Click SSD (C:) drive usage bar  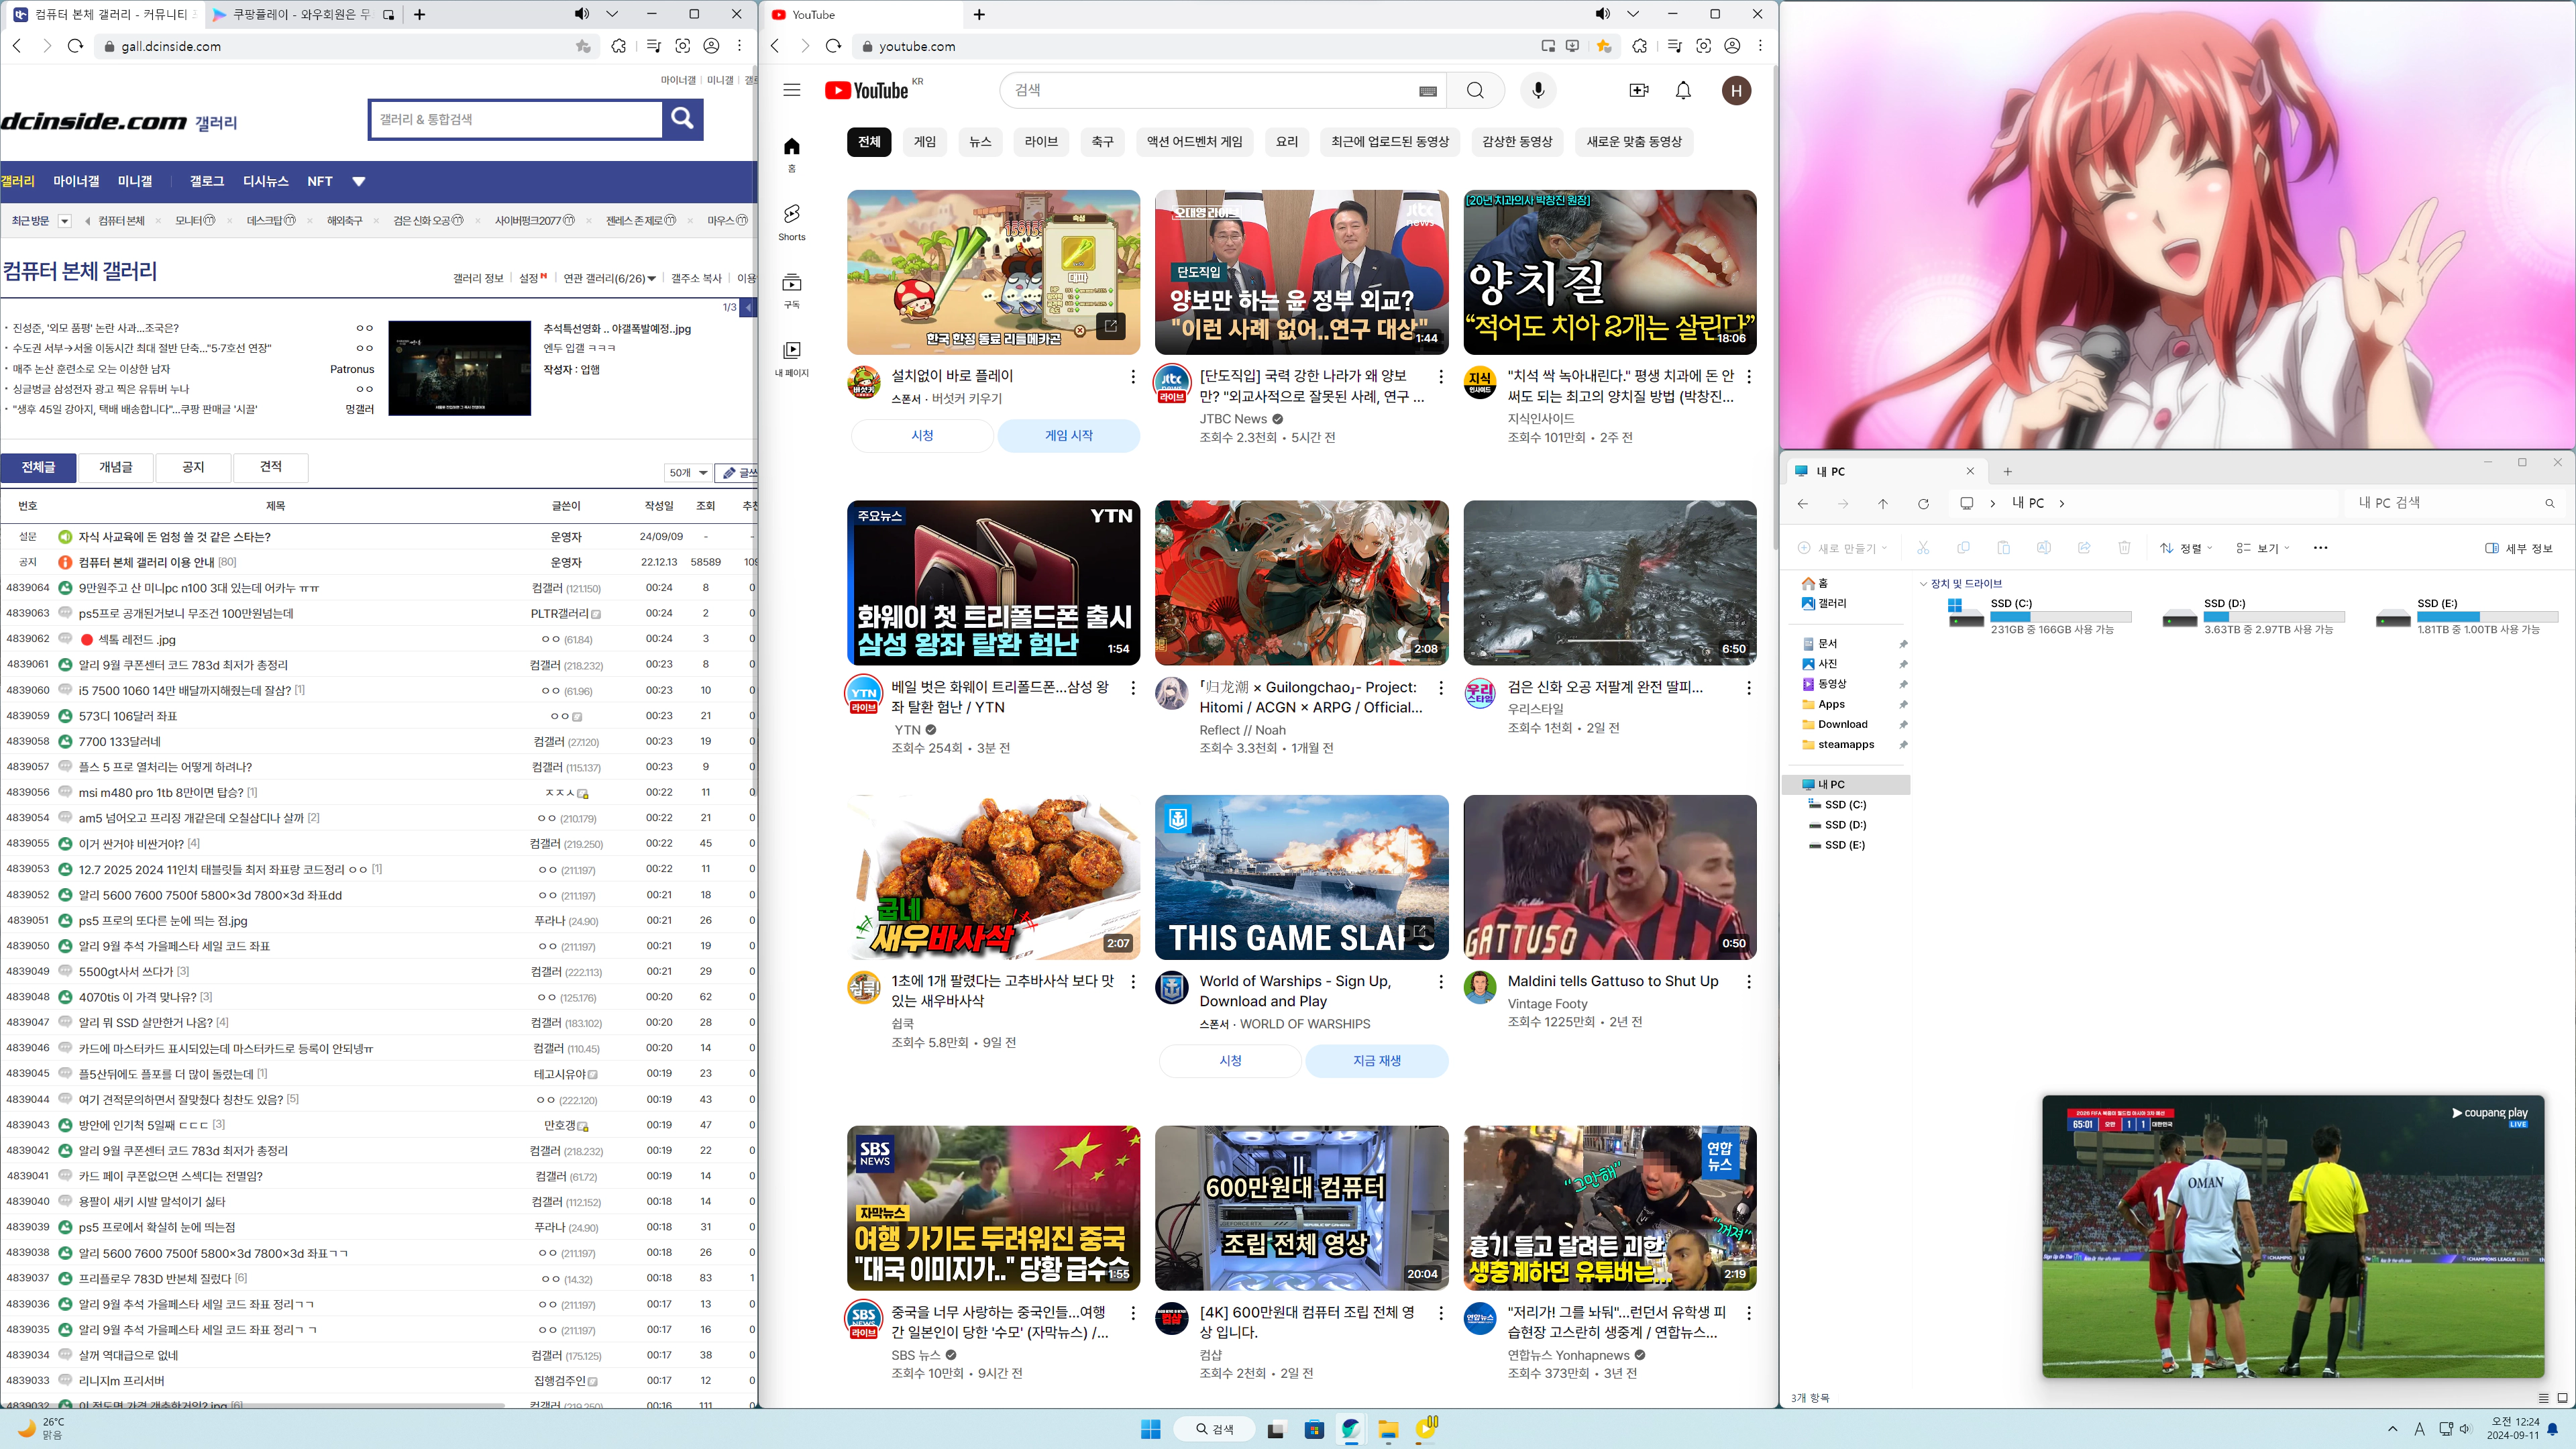(x=2060, y=617)
